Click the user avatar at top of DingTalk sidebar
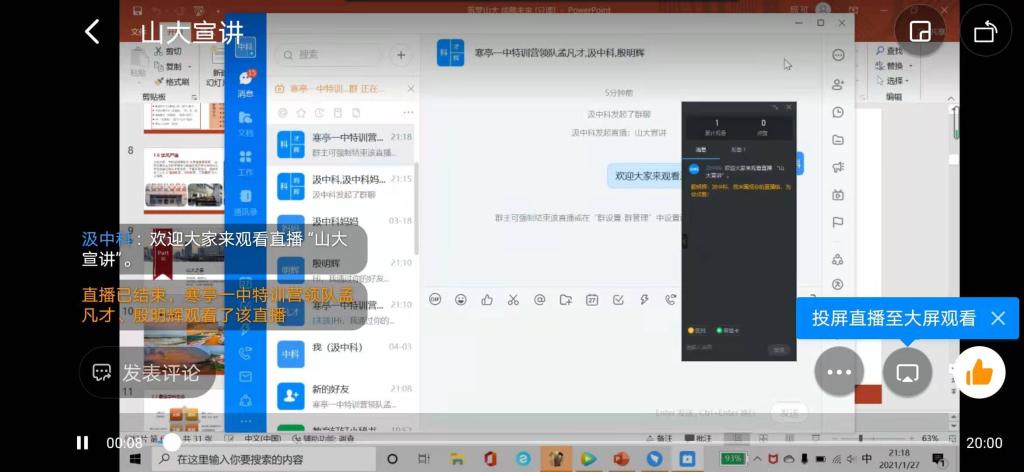1024x472 pixels. point(246,47)
